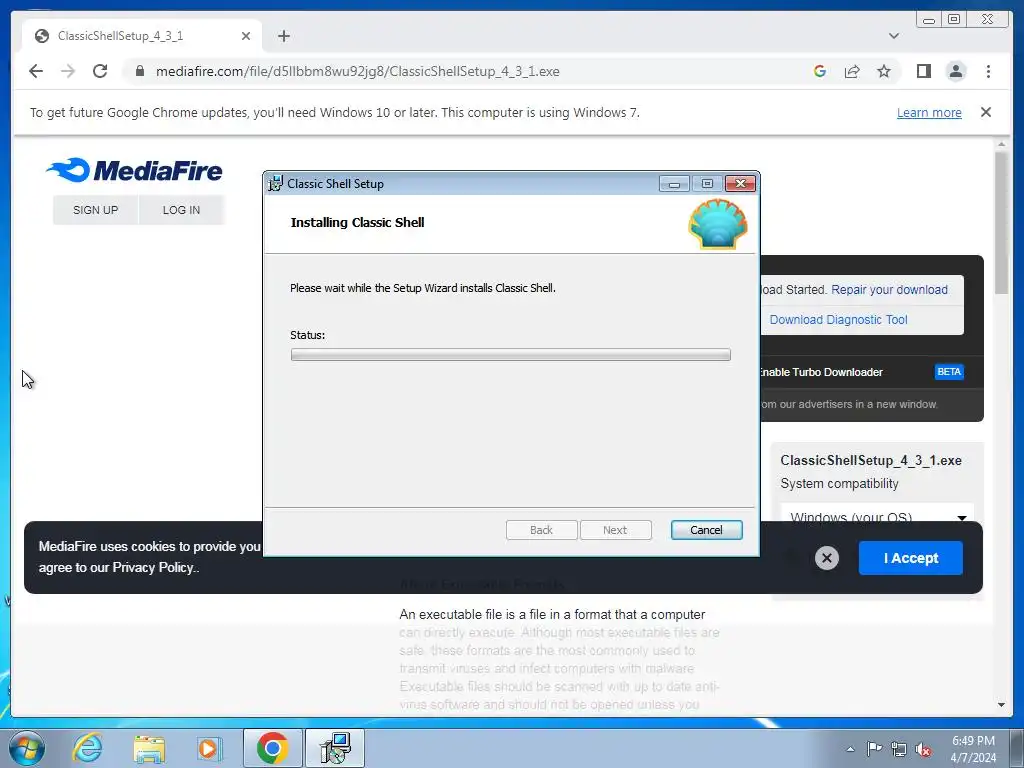
Task: Open Chrome's side panel
Action: [x=923, y=71]
